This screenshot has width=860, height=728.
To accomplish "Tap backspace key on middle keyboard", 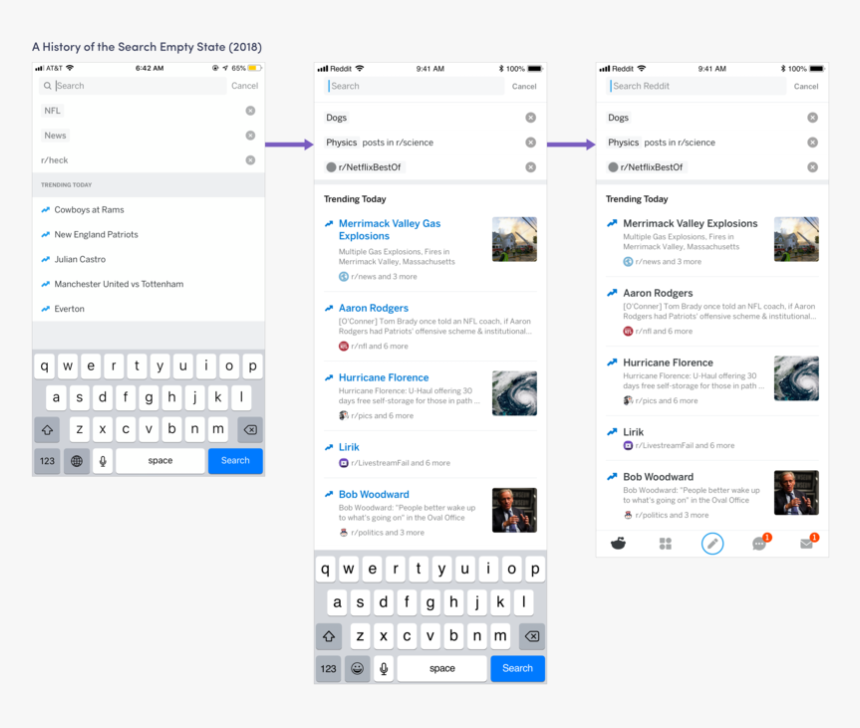I will tap(532, 636).
